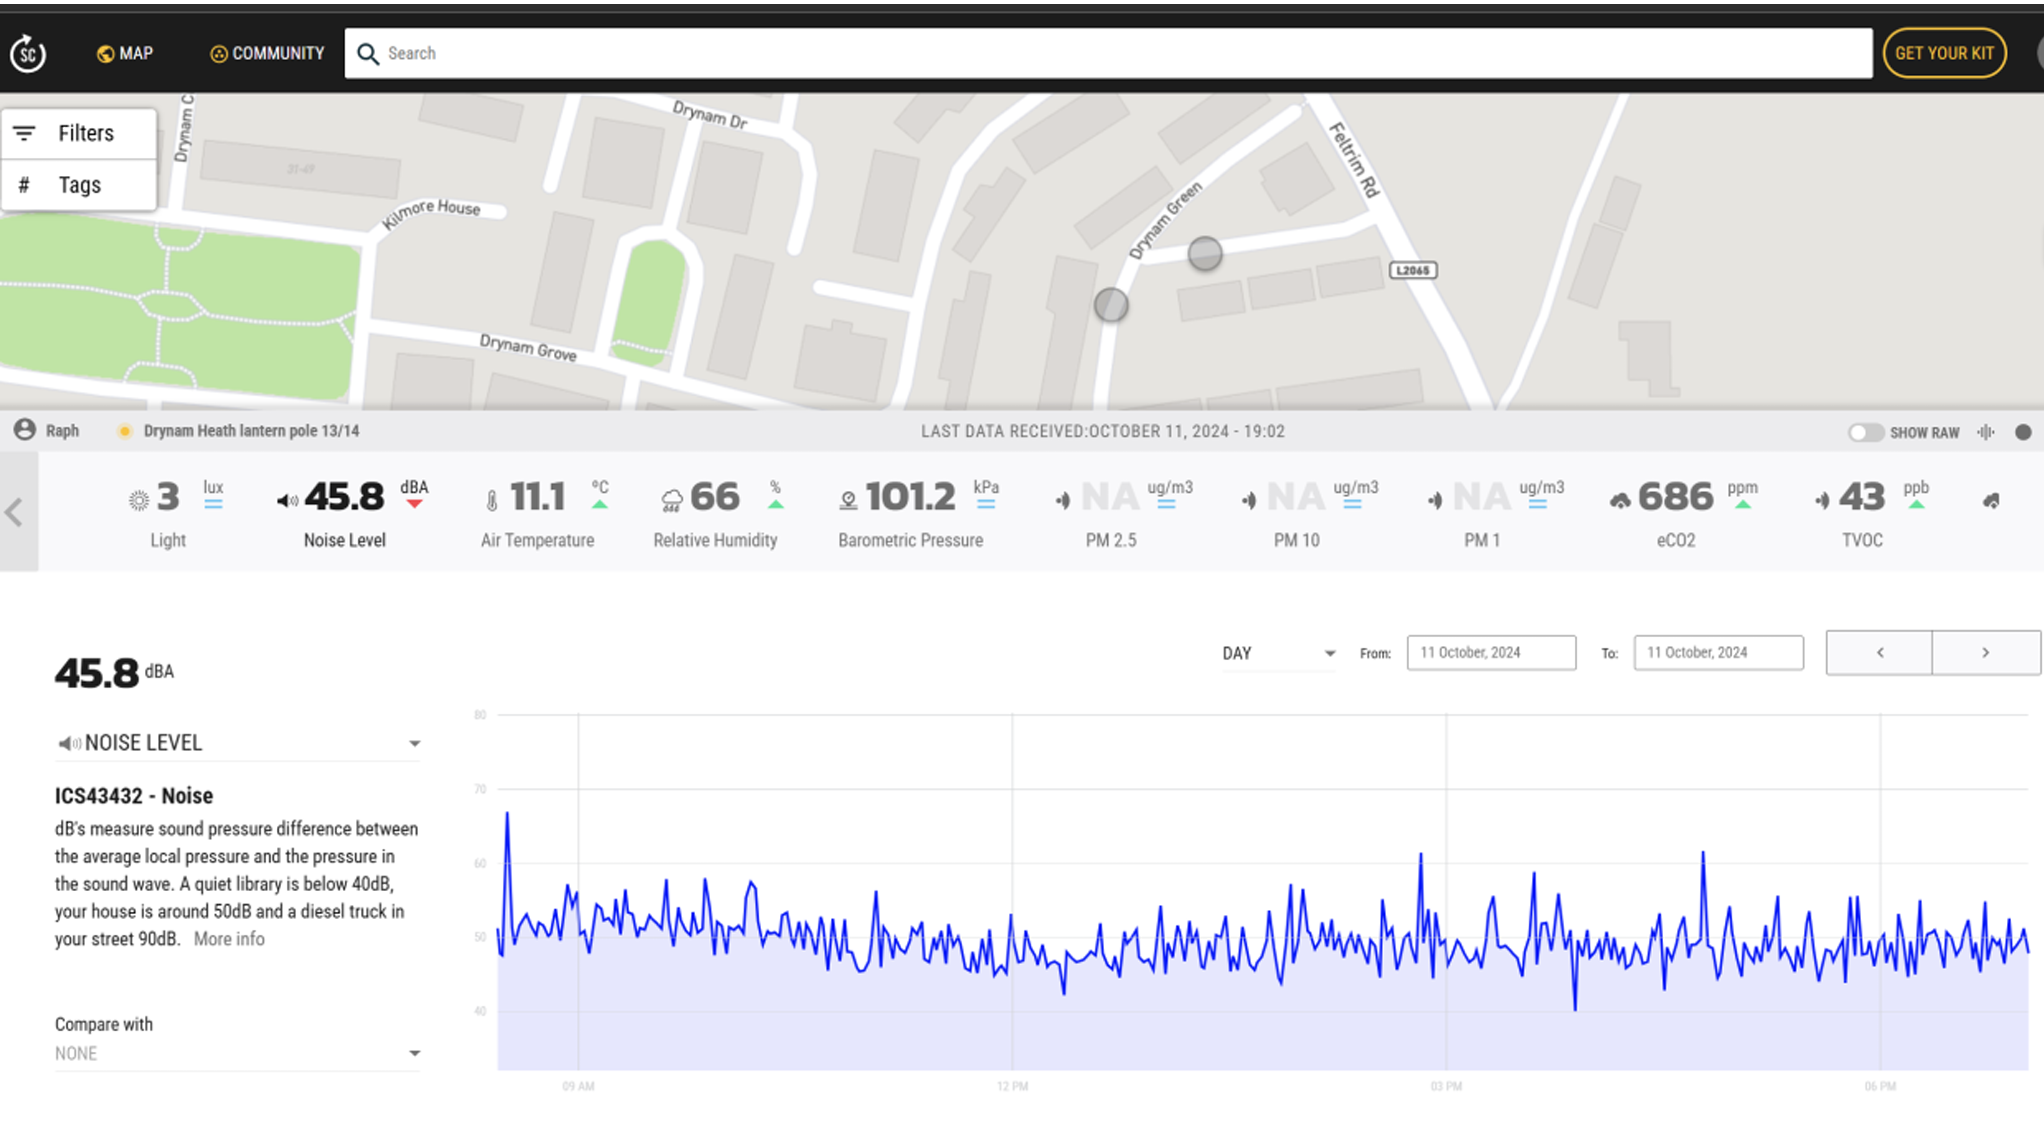The width and height of the screenshot is (2044, 1130).
Task: Open the Noise Level sensor dropdown
Action: (x=237, y=743)
